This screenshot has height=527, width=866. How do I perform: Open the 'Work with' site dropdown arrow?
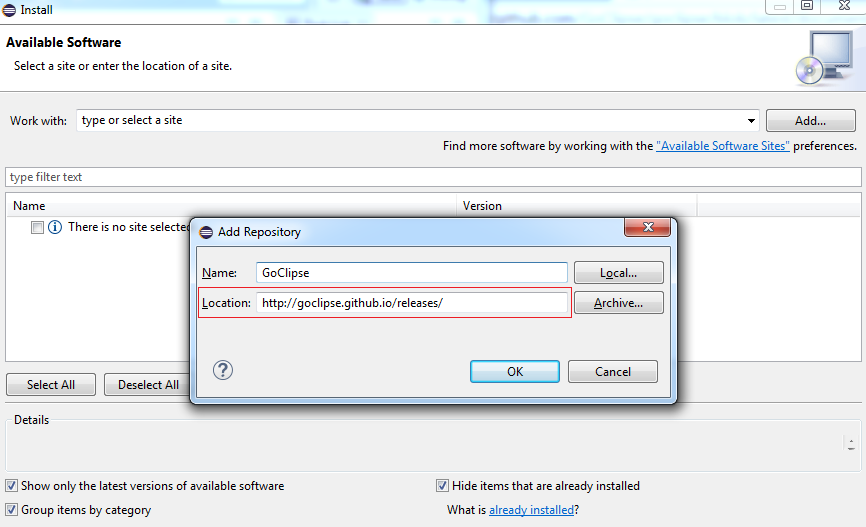751,120
